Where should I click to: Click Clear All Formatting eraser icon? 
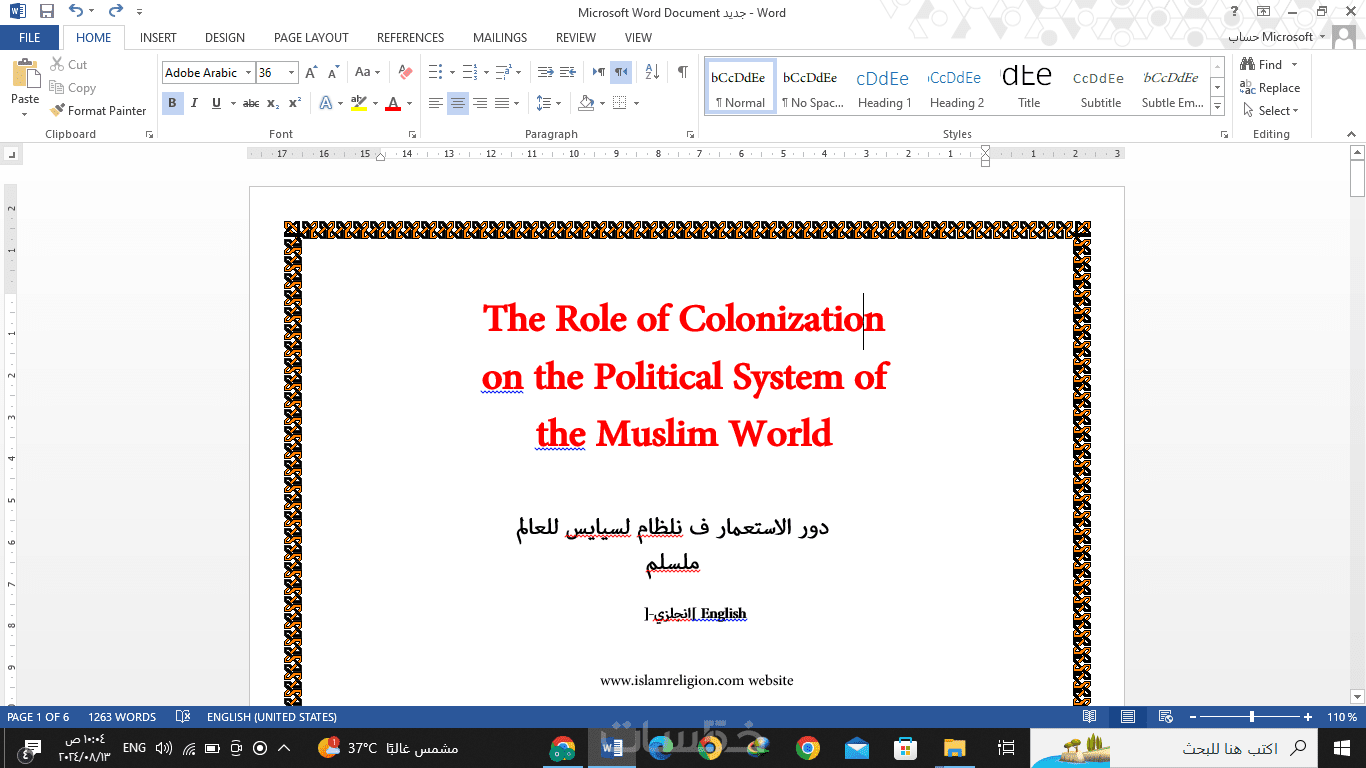coord(405,72)
